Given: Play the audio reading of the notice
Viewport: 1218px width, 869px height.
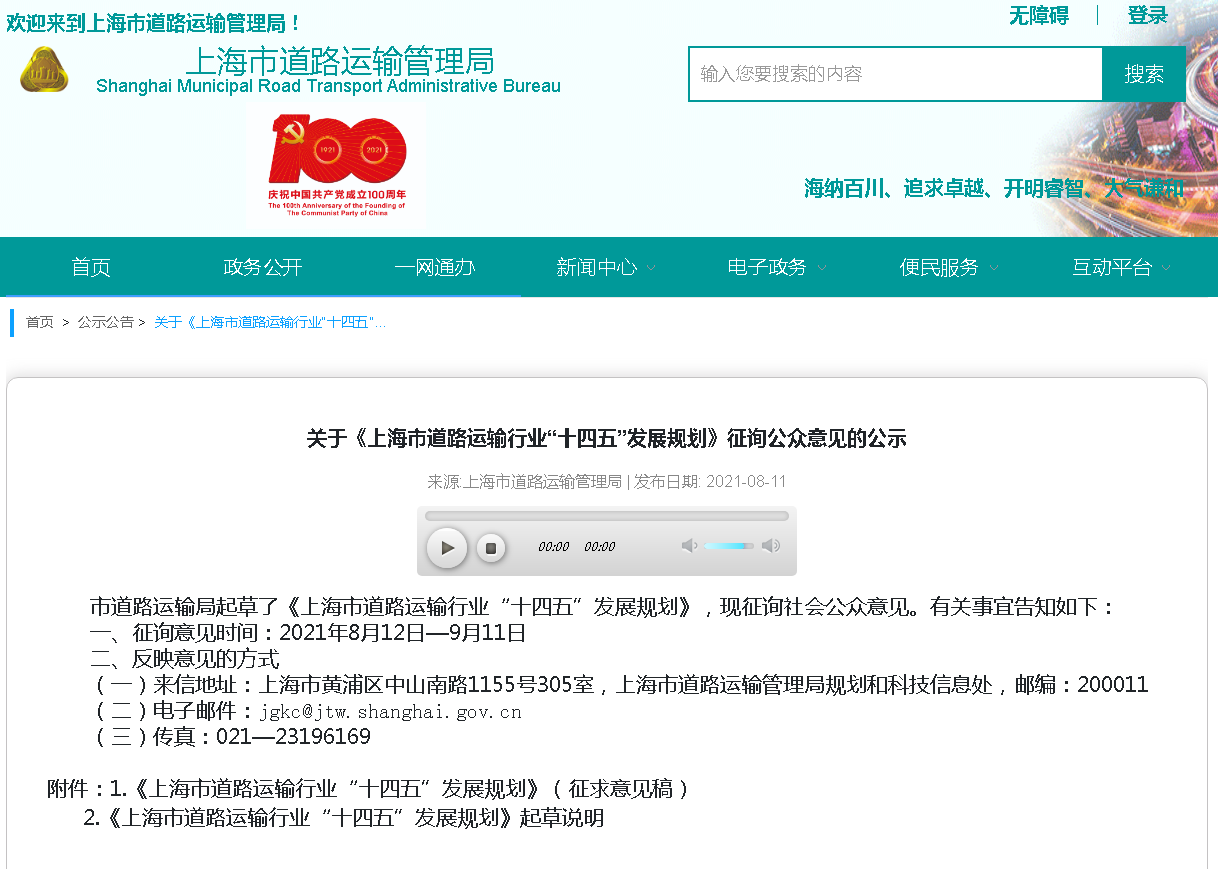Looking at the screenshot, I should tap(447, 547).
